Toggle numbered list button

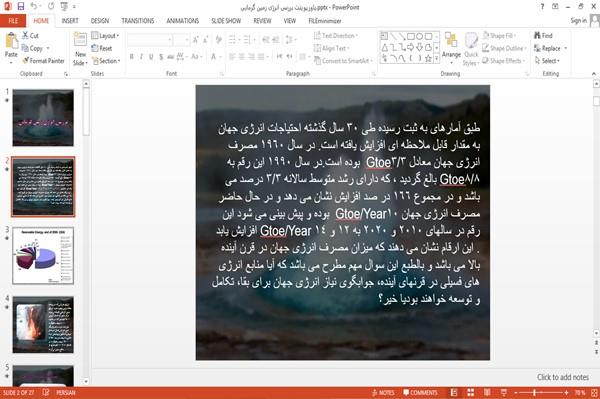(x=248, y=39)
